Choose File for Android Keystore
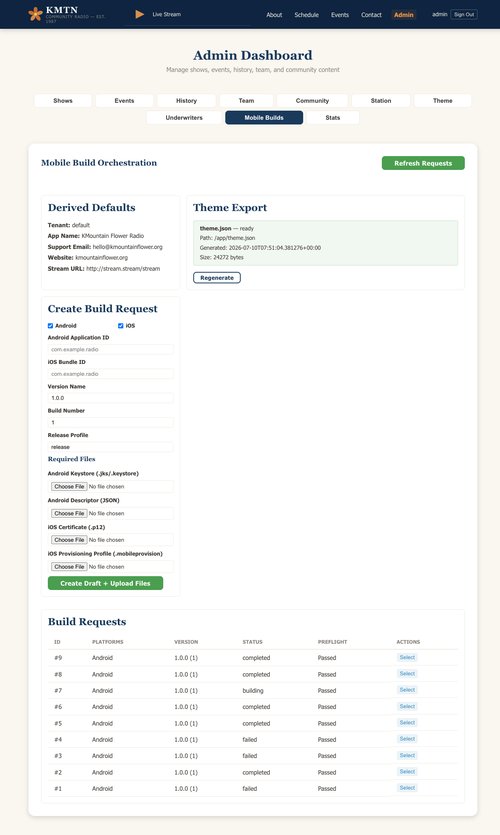Screen dimensions: 500x835 click(69, 487)
